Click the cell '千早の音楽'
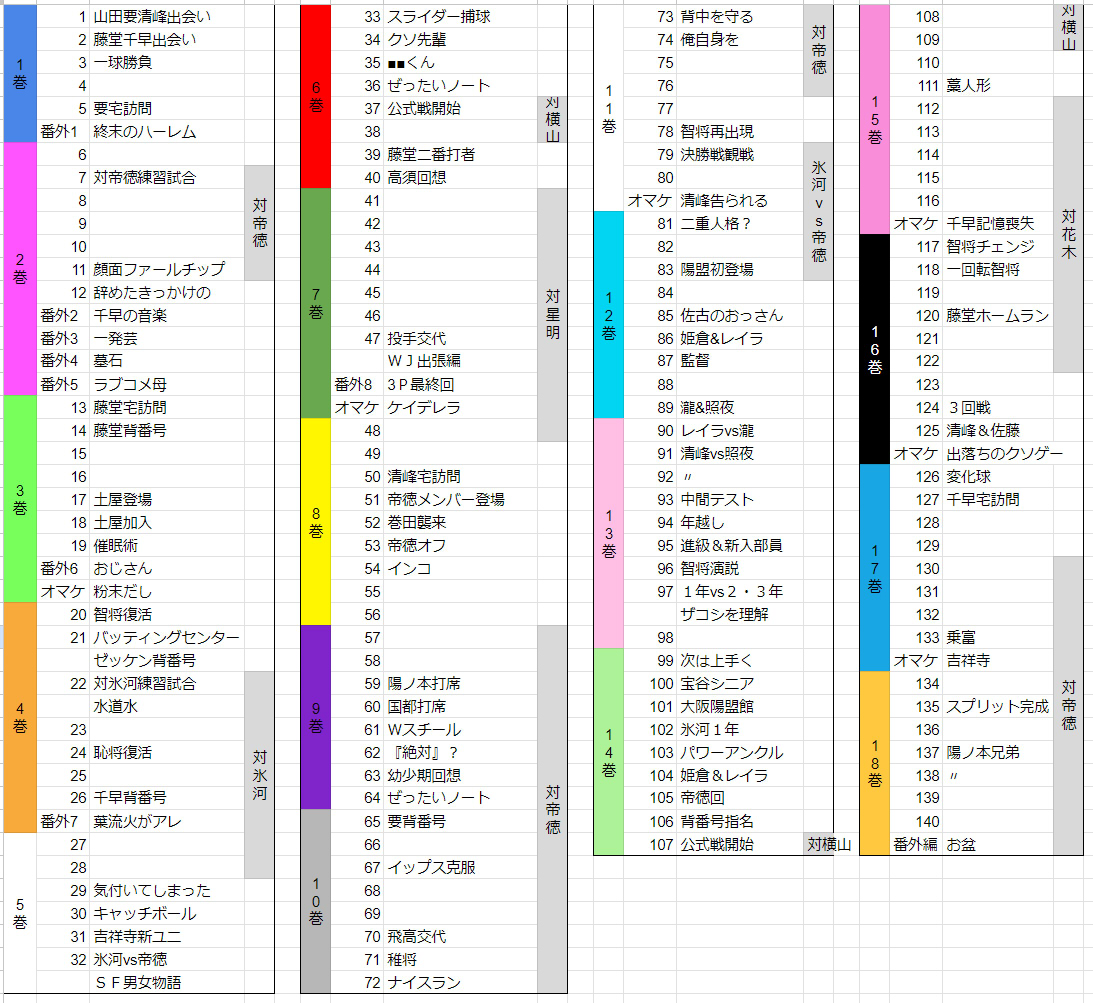 point(167,316)
